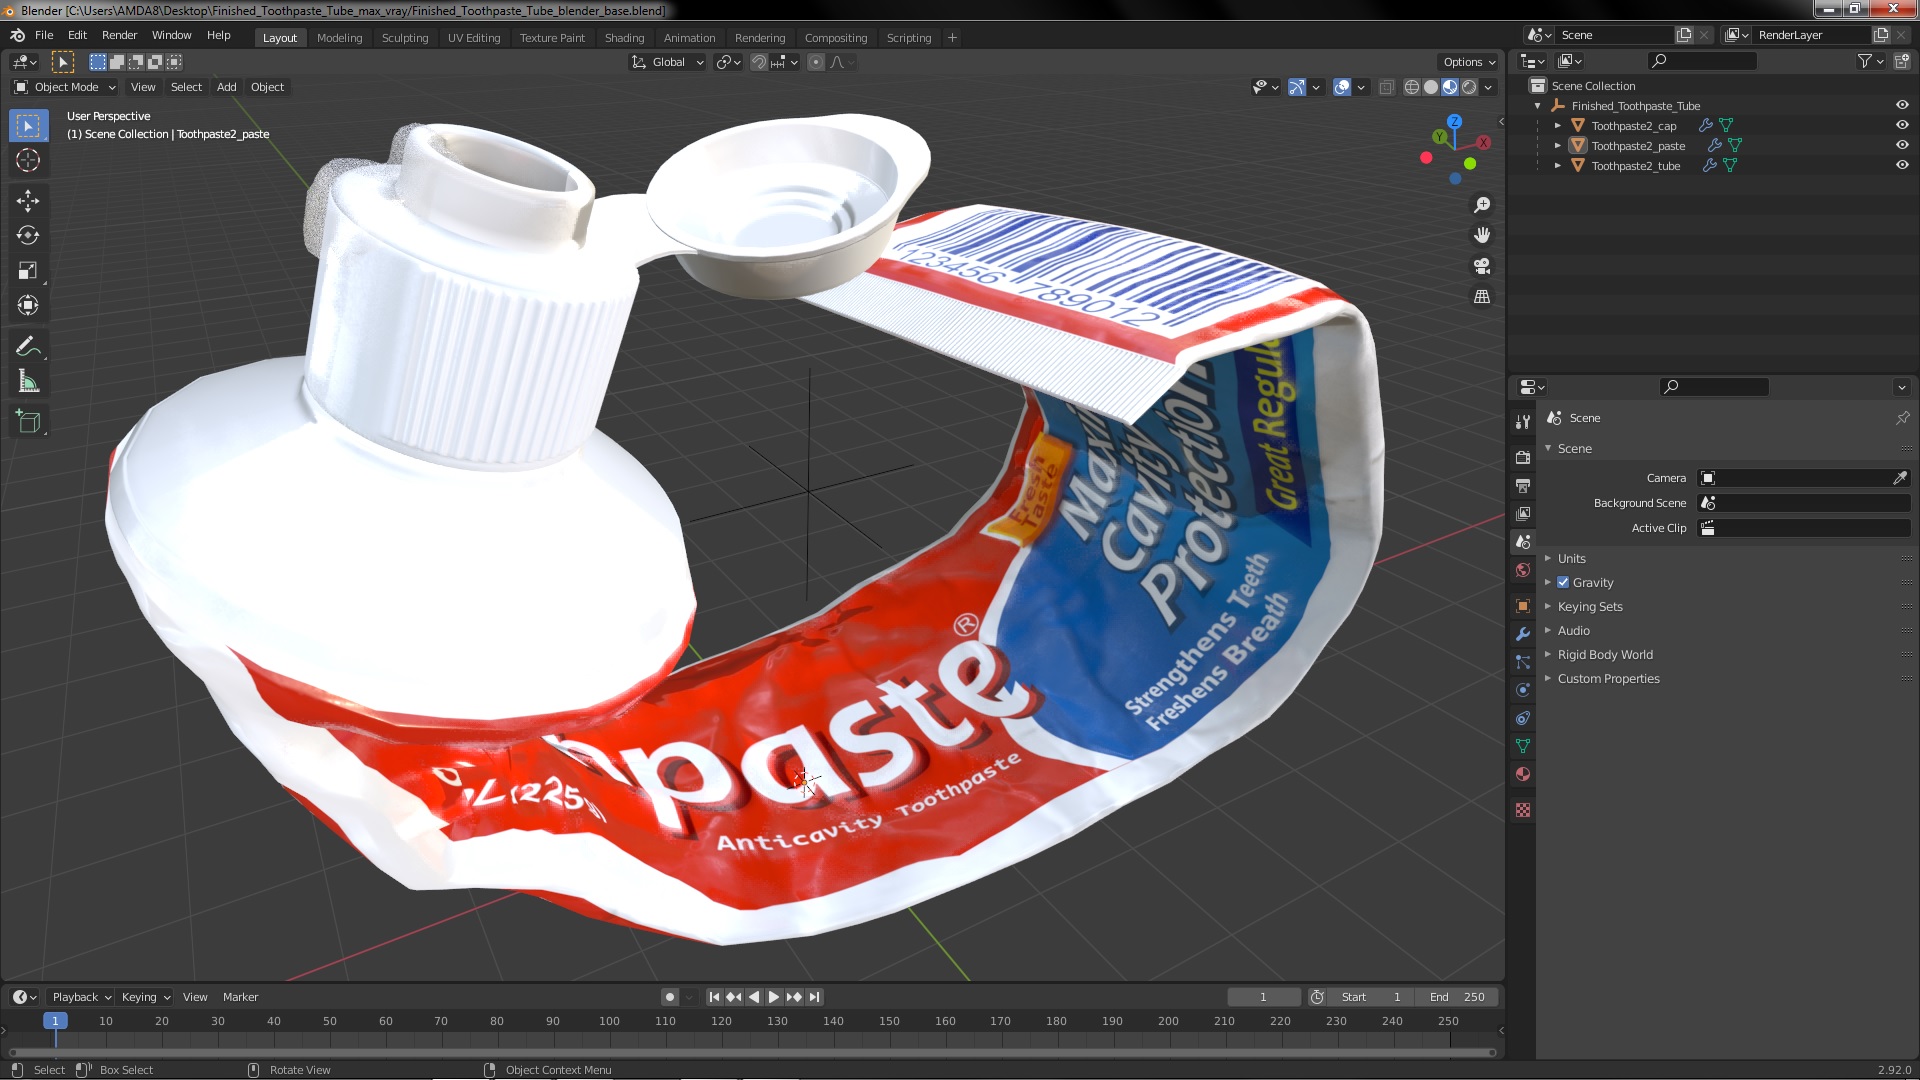Activate the Select Box tool
The width and height of the screenshot is (1920, 1080).
[x=28, y=125]
